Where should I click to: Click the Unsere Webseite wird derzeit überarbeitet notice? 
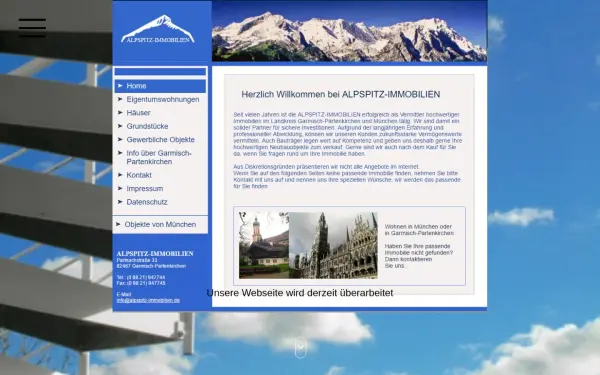pos(300,293)
